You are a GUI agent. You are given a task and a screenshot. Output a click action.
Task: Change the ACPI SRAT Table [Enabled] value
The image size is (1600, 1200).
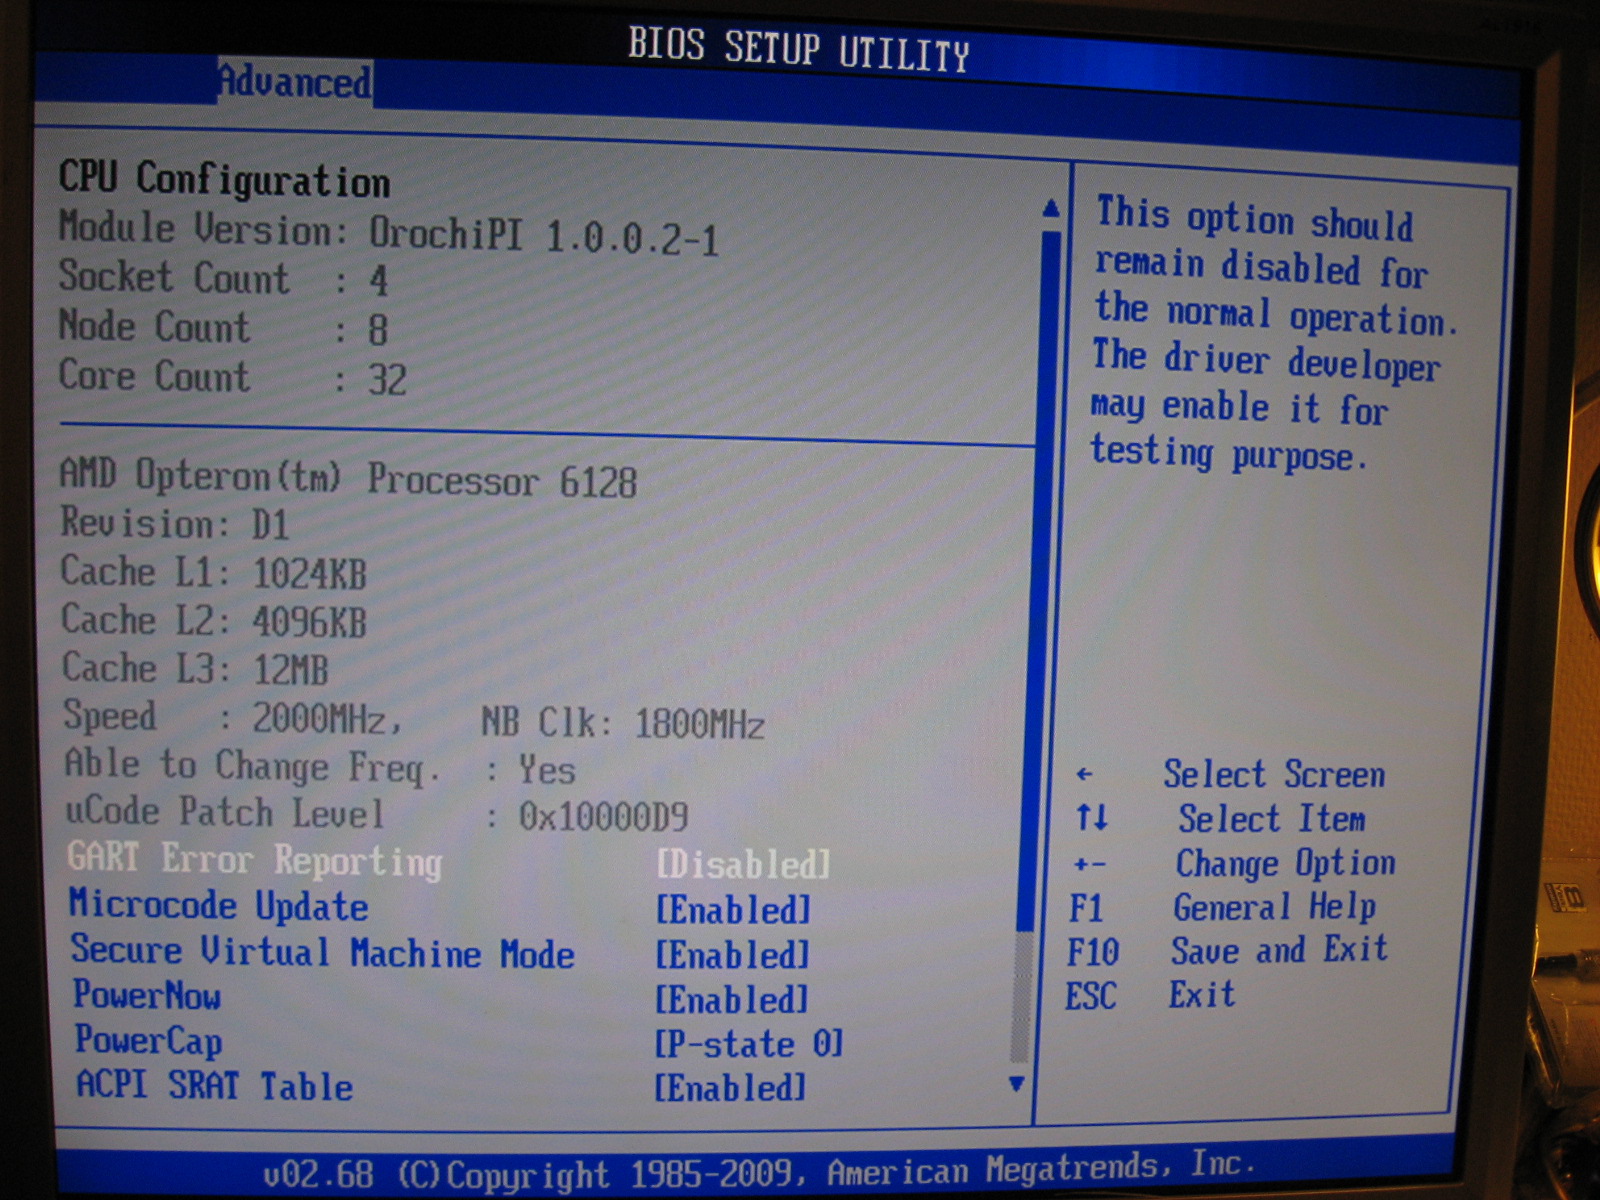point(730,1088)
